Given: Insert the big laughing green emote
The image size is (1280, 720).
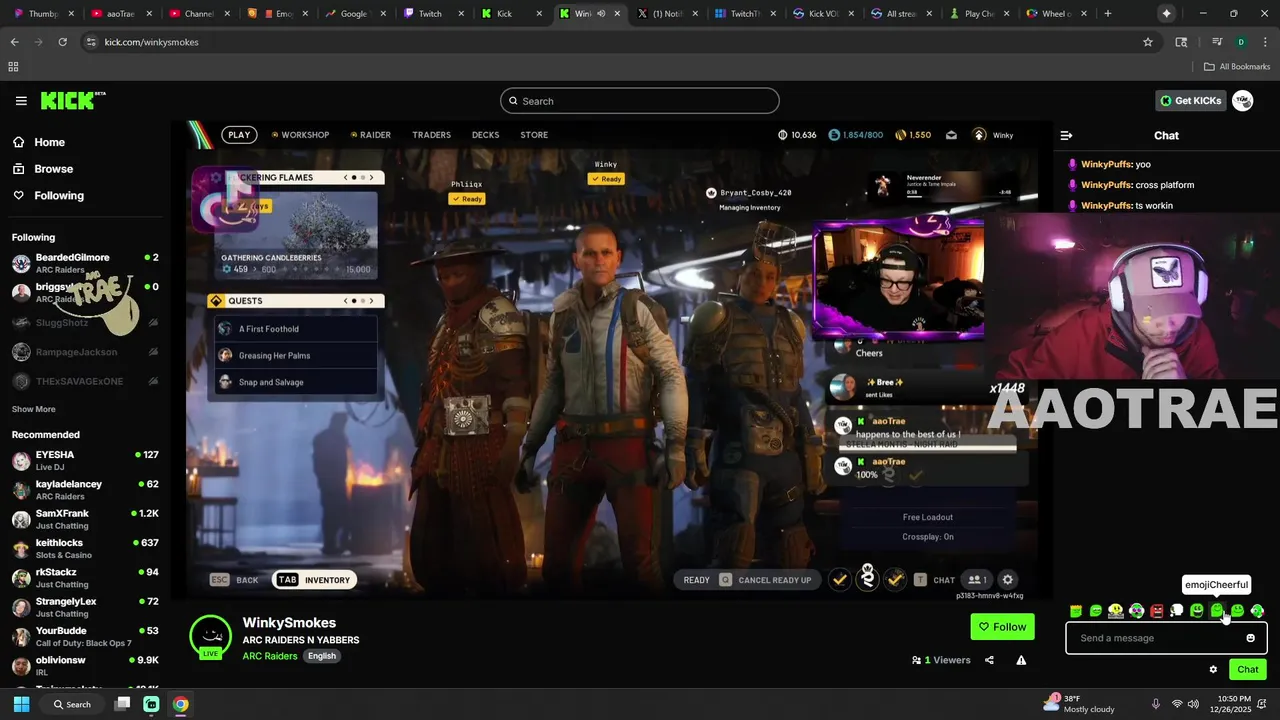Looking at the screenshot, I should pos(1197,611).
